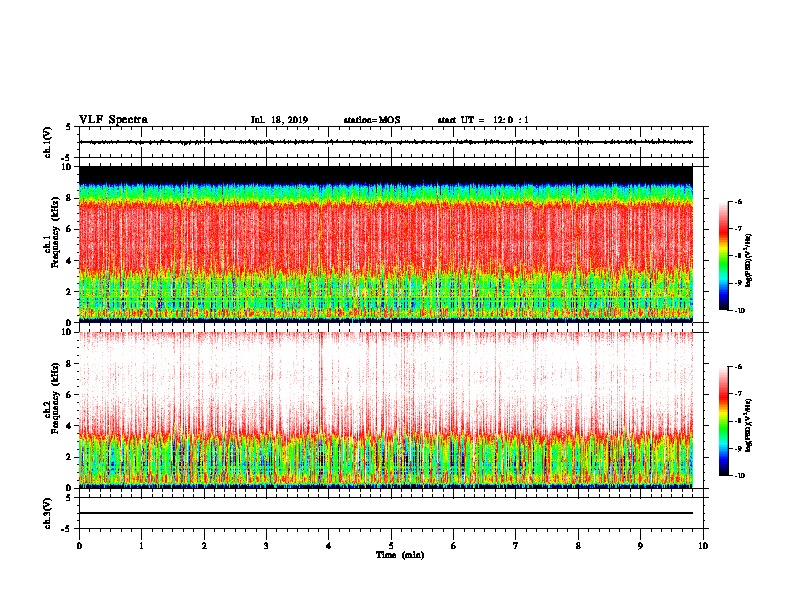This screenshot has height=612, width=792.
Task: Click time axis tick label '6'
Action: point(454,546)
